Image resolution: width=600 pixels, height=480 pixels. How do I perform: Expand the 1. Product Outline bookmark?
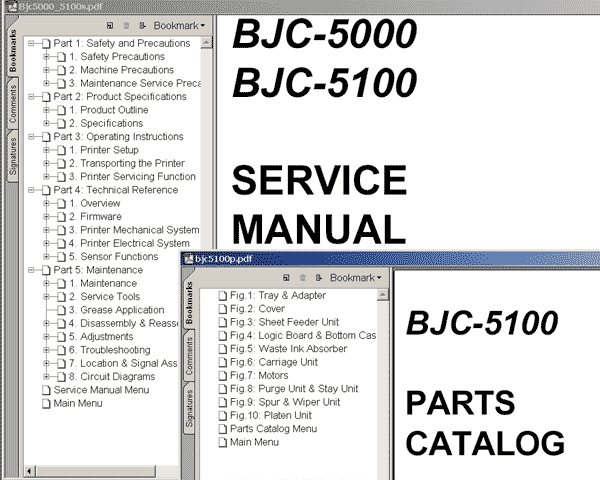[48, 110]
